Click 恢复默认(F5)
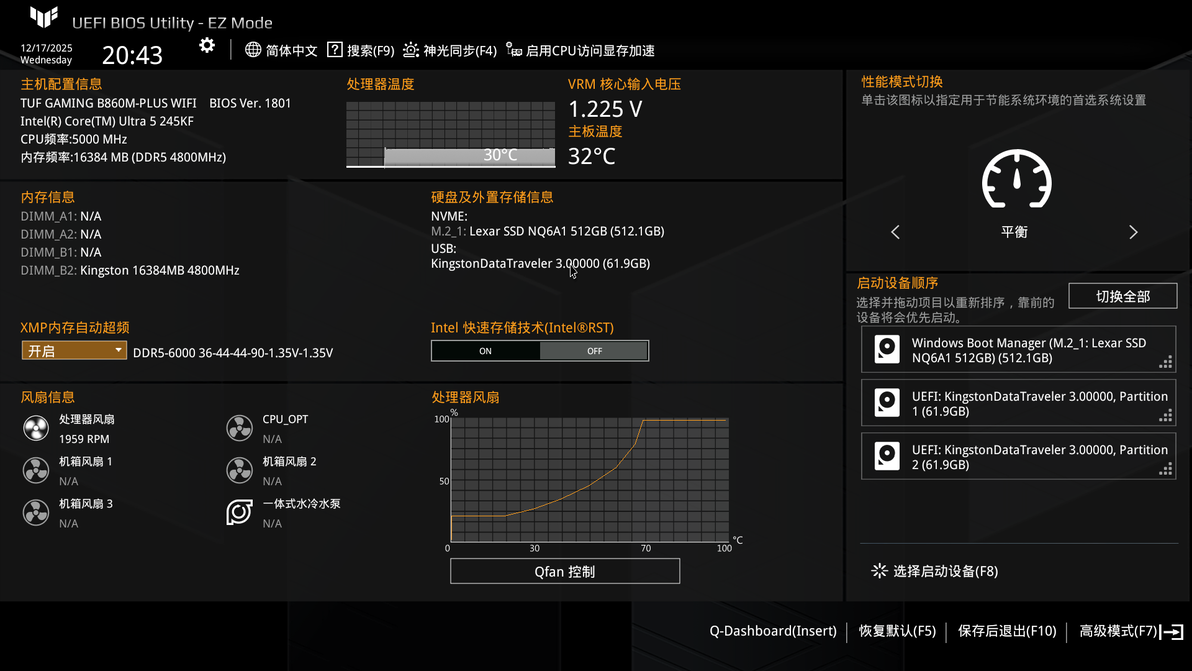Viewport: 1192px width, 671px height. 897,631
